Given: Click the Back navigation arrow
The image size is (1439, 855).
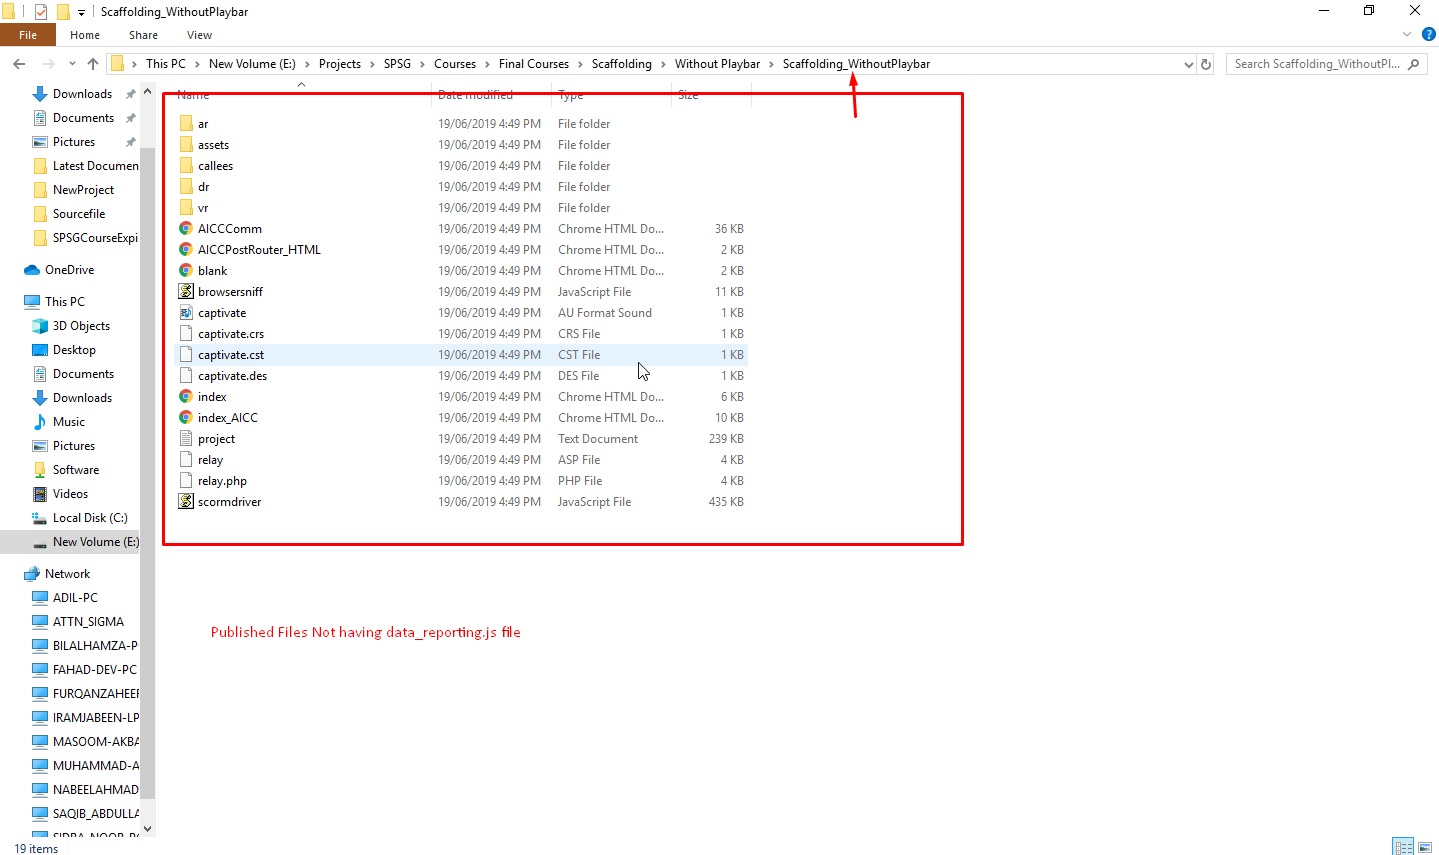Looking at the screenshot, I should pos(19,64).
